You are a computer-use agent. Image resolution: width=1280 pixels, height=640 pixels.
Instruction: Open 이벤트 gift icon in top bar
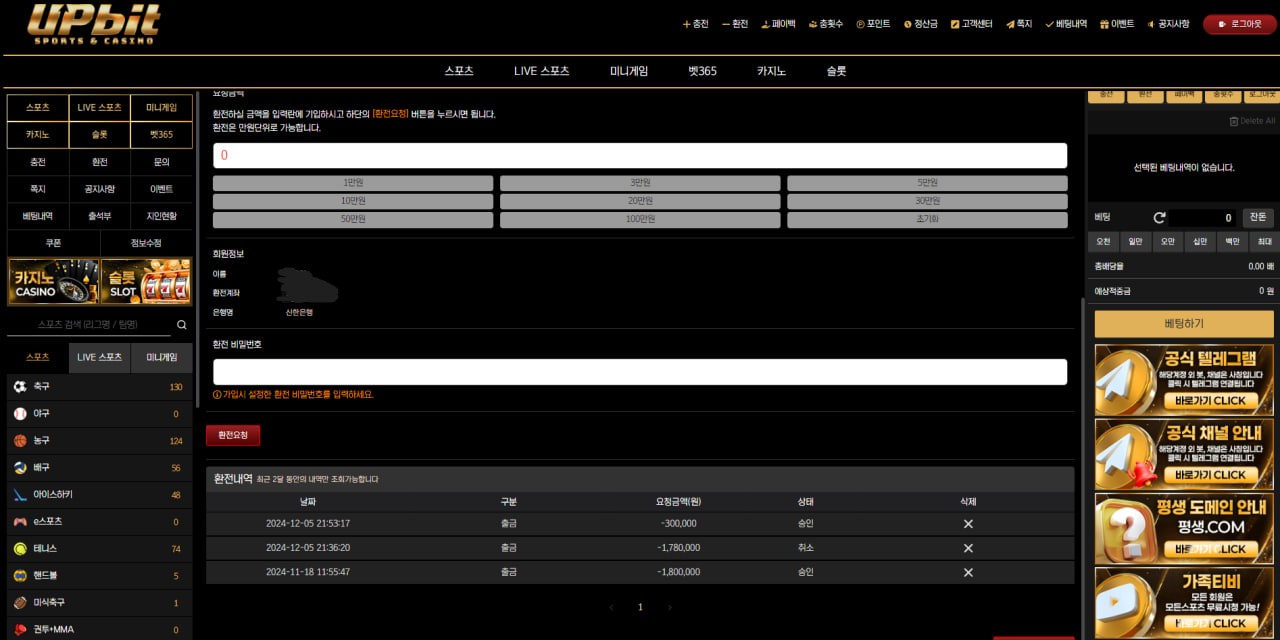click(1104, 24)
